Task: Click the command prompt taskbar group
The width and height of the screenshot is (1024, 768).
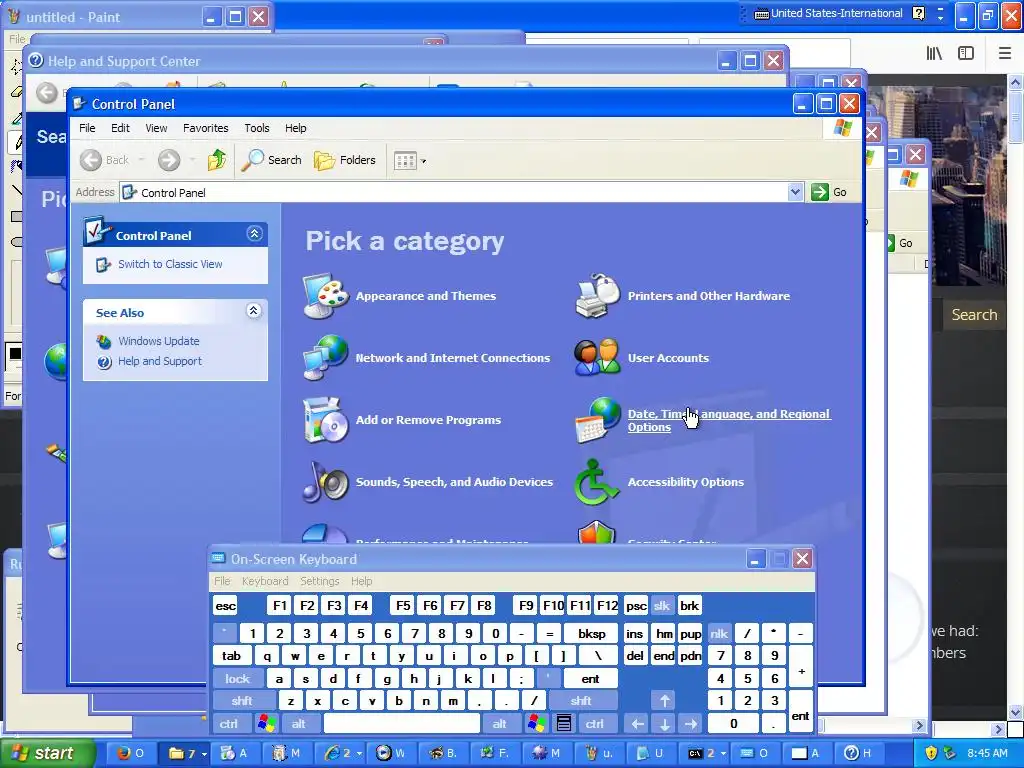Action: 705,753
